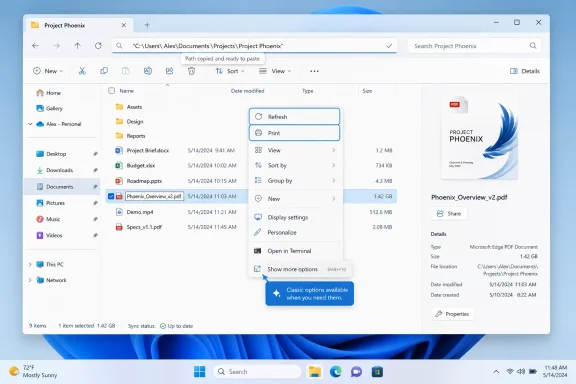Click the Project Brief.docx file icon
Image resolution: width=576 pixels, height=384 pixels.
119,150
